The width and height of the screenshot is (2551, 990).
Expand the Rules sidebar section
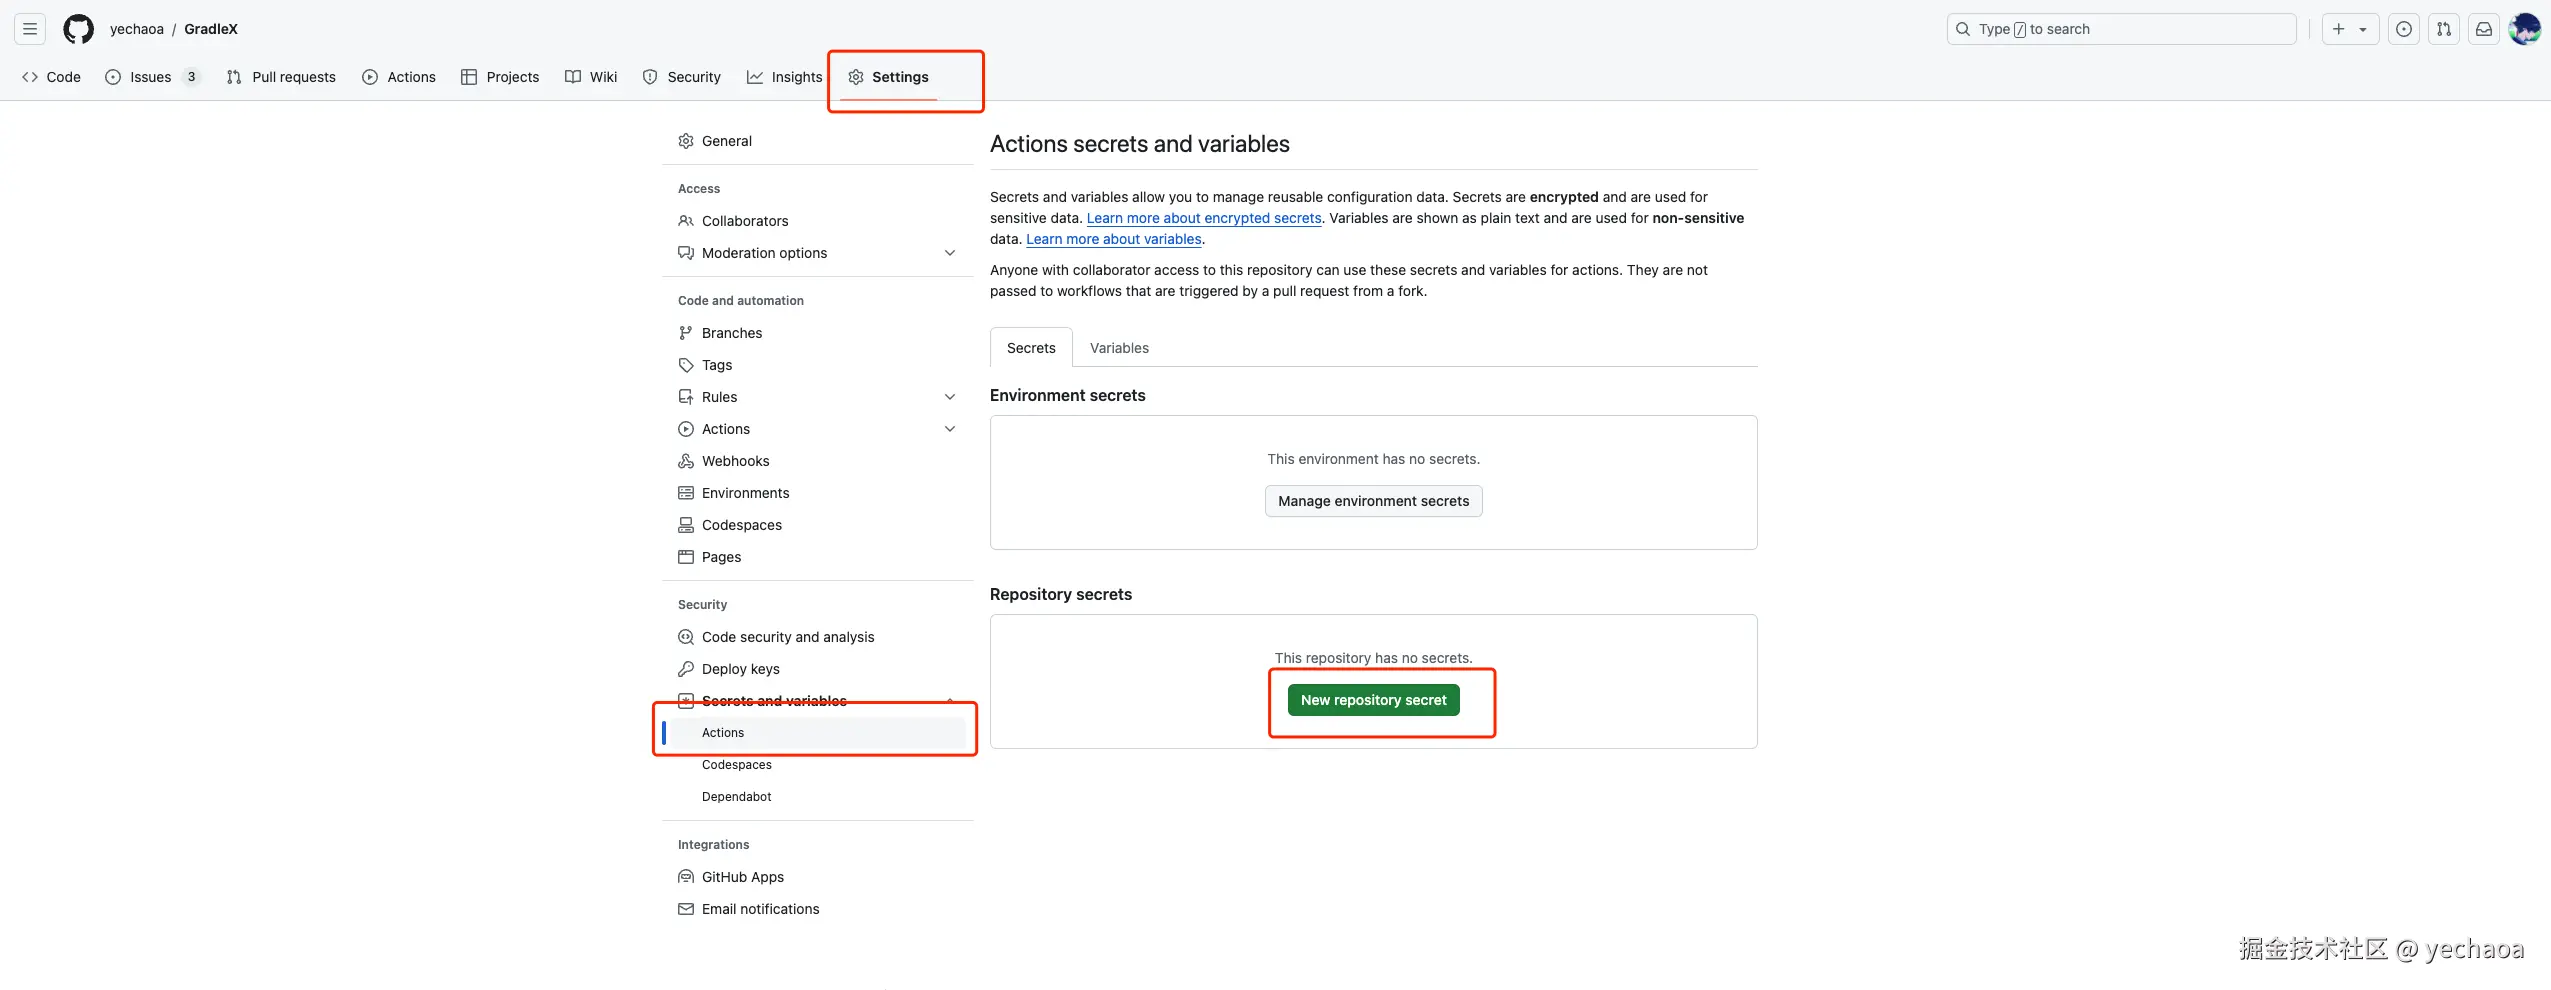coord(949,397)
